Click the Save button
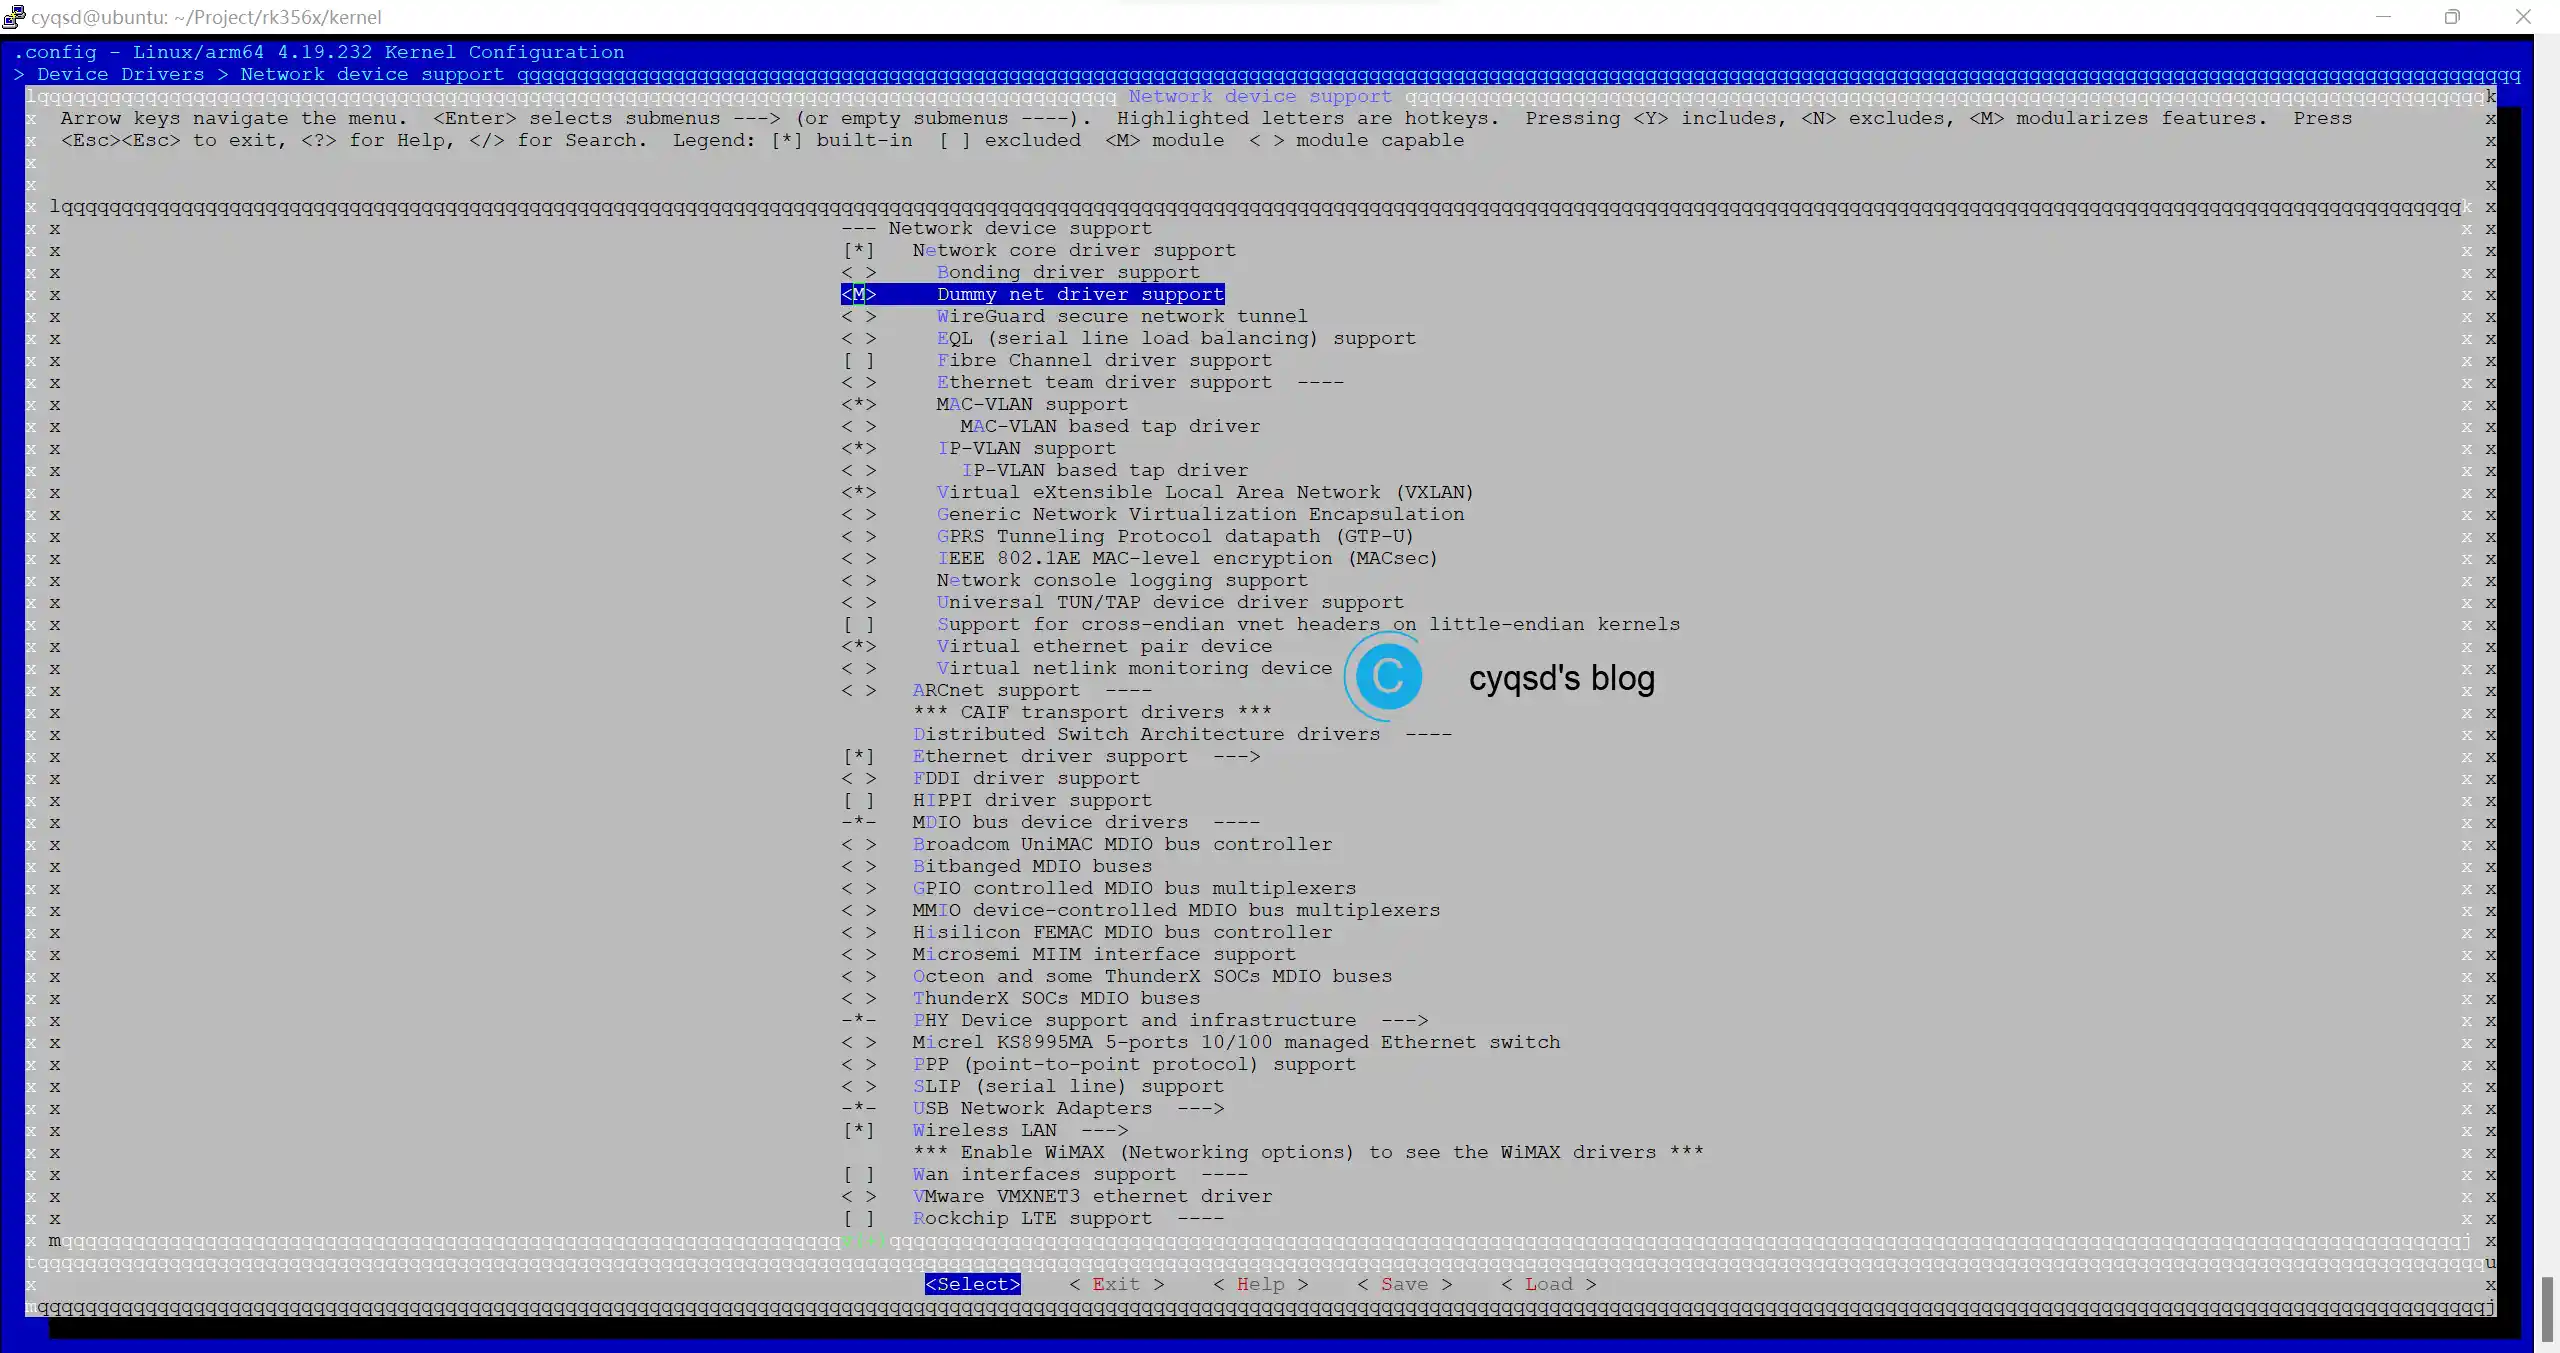Viewport: 2560px width, 1353px height. coord(1404,1285)
